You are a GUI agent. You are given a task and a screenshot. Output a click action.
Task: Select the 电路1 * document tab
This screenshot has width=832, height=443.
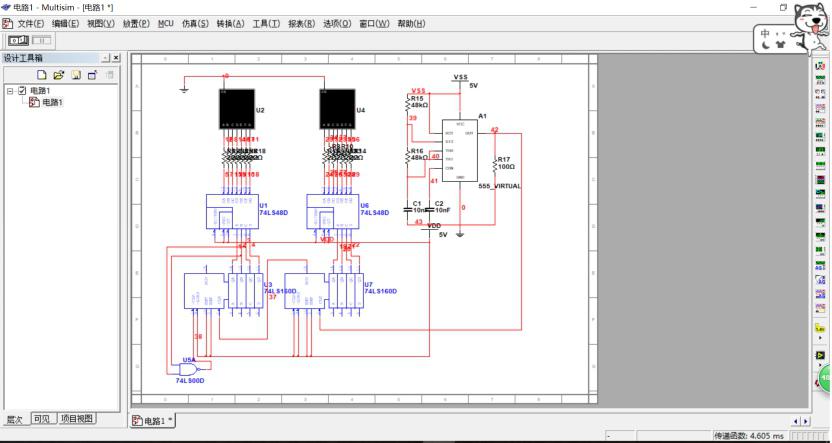(153, 421)
